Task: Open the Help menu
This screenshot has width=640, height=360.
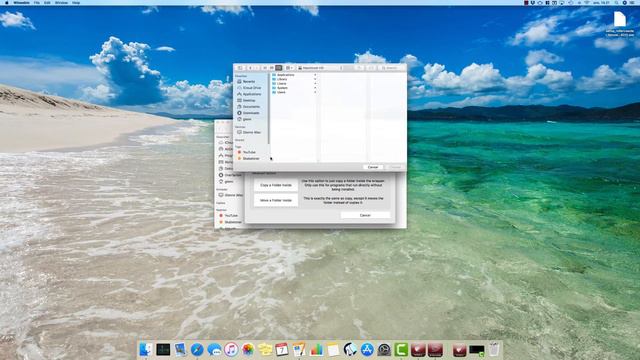Action: pos(76,2)
